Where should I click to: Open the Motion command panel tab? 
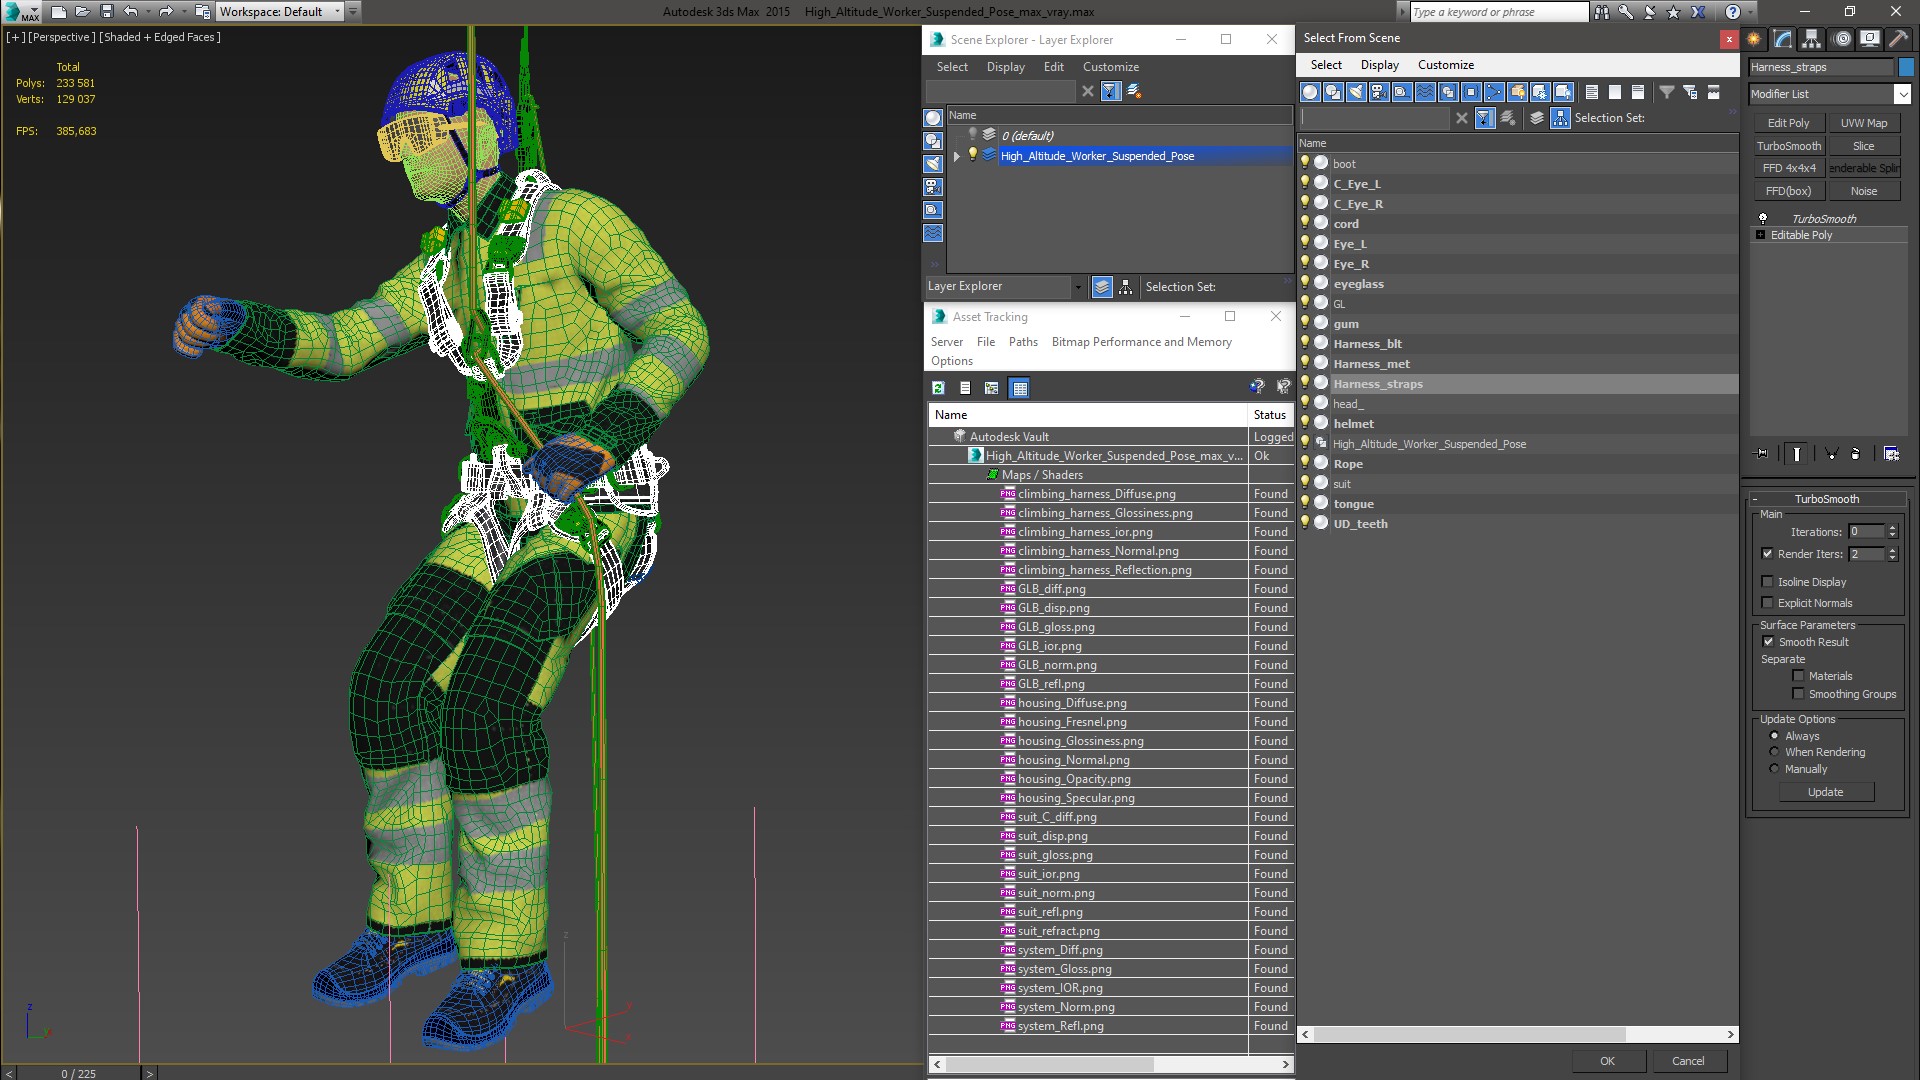(1841, 39)
